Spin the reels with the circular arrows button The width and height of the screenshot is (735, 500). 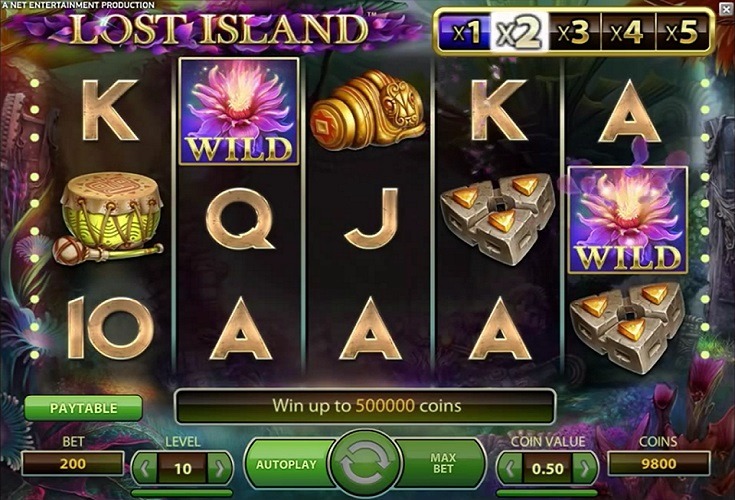point(365,463)
